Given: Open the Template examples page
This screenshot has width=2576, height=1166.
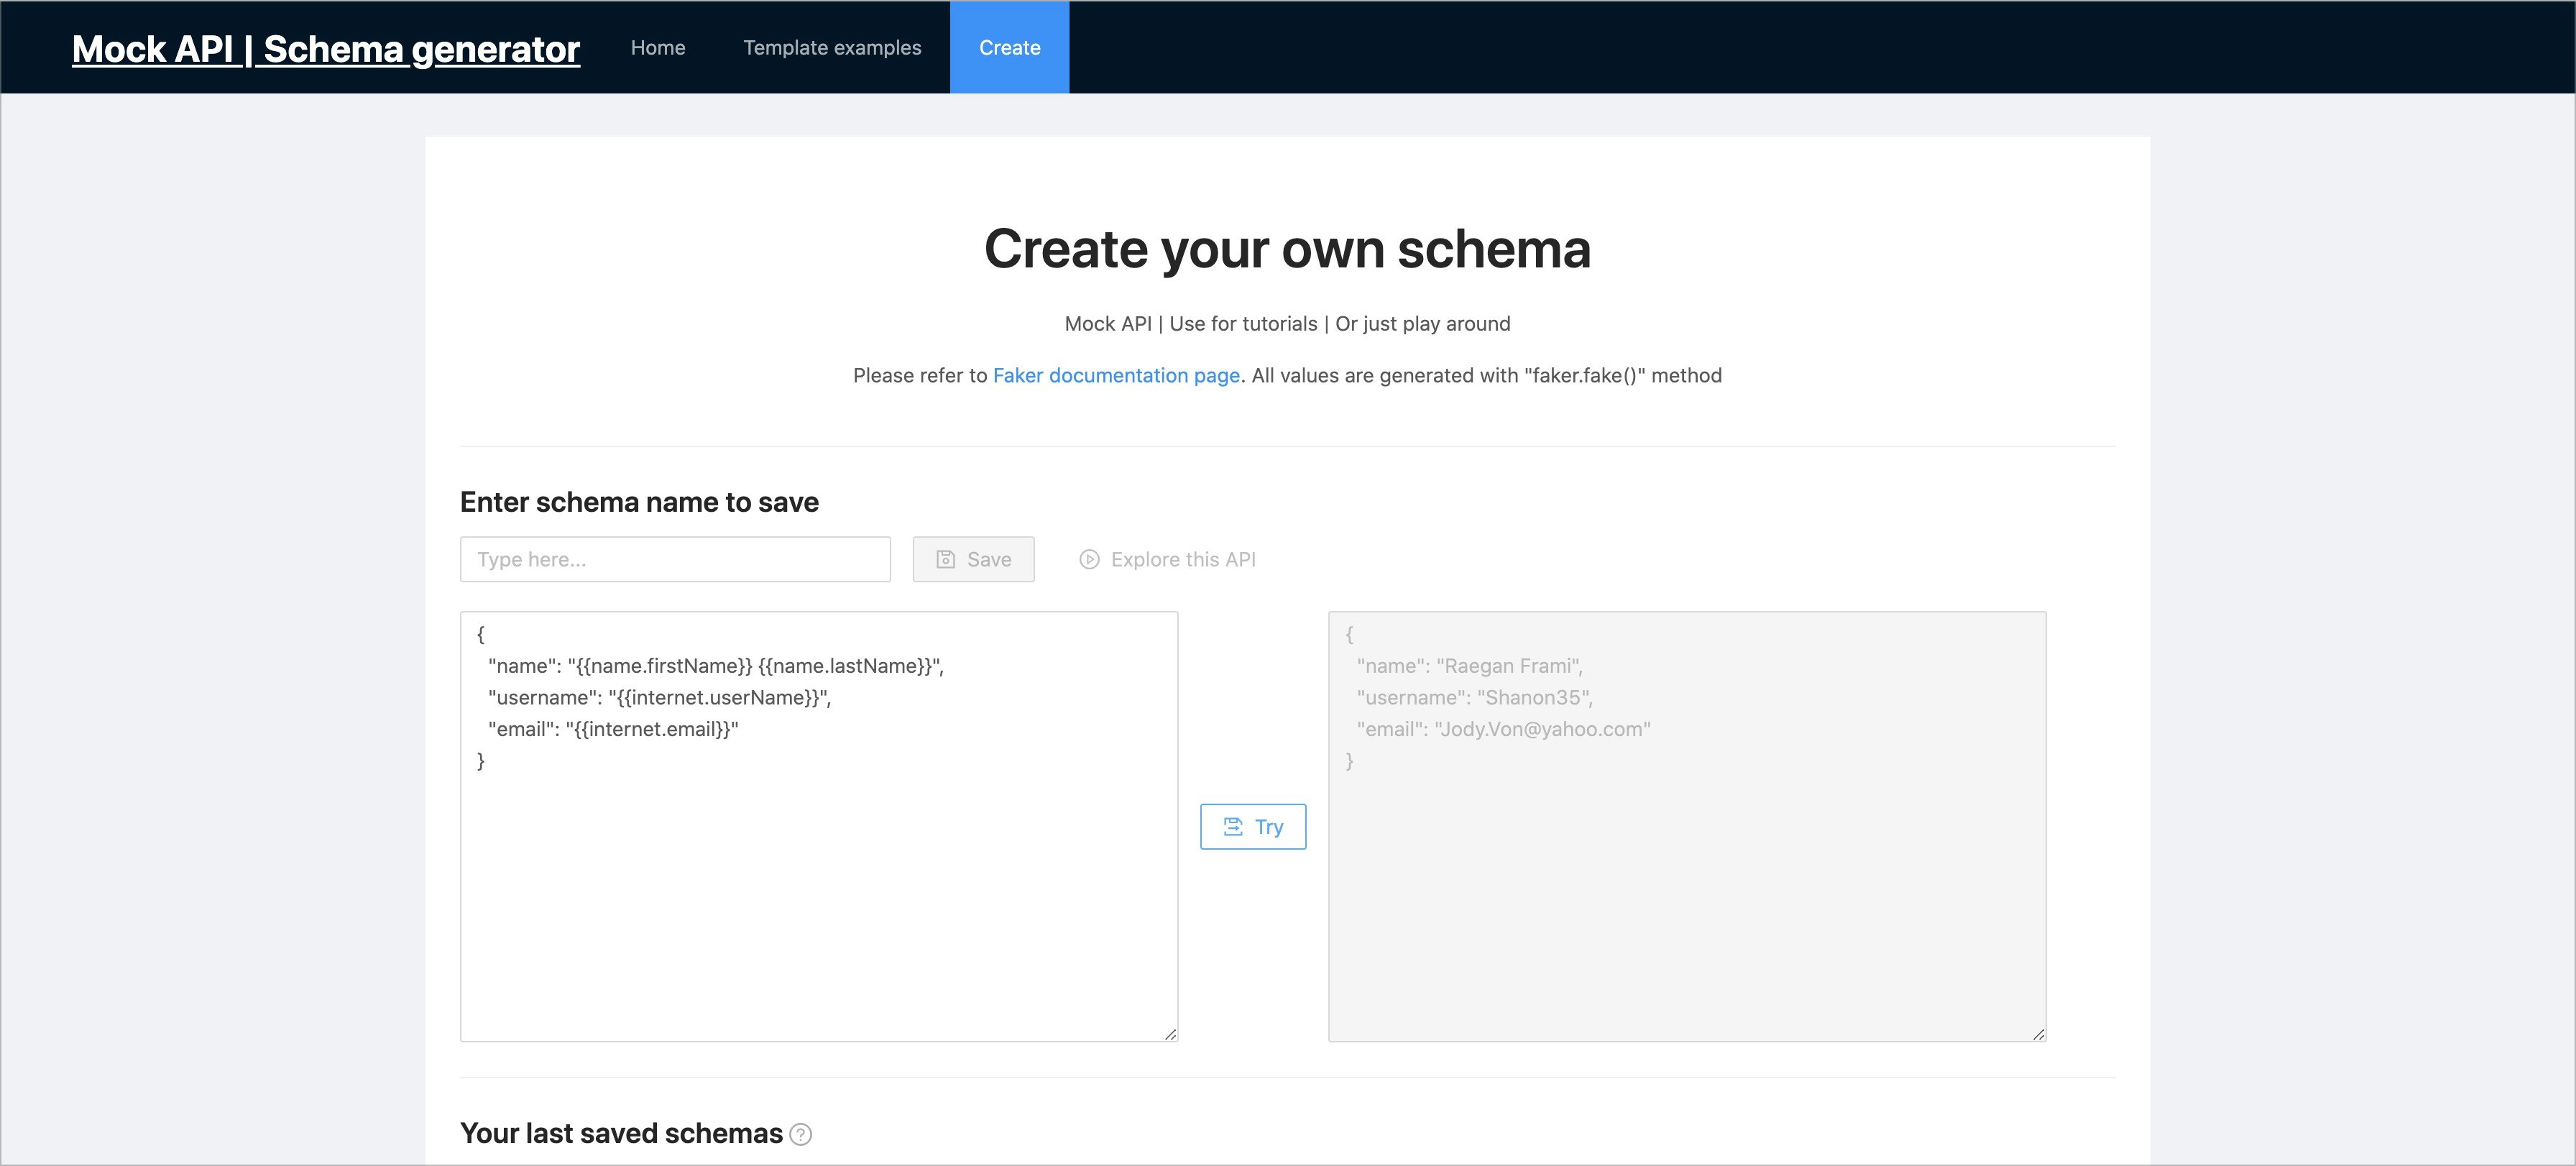Looking at the screenshot, I should [x=832, y=47].
